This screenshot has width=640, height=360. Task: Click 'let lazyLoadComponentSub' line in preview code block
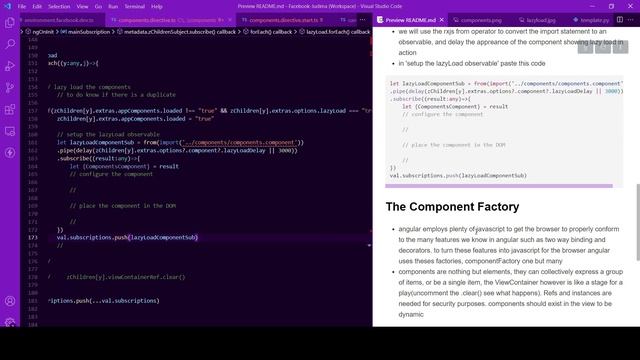tap(506, 83)
